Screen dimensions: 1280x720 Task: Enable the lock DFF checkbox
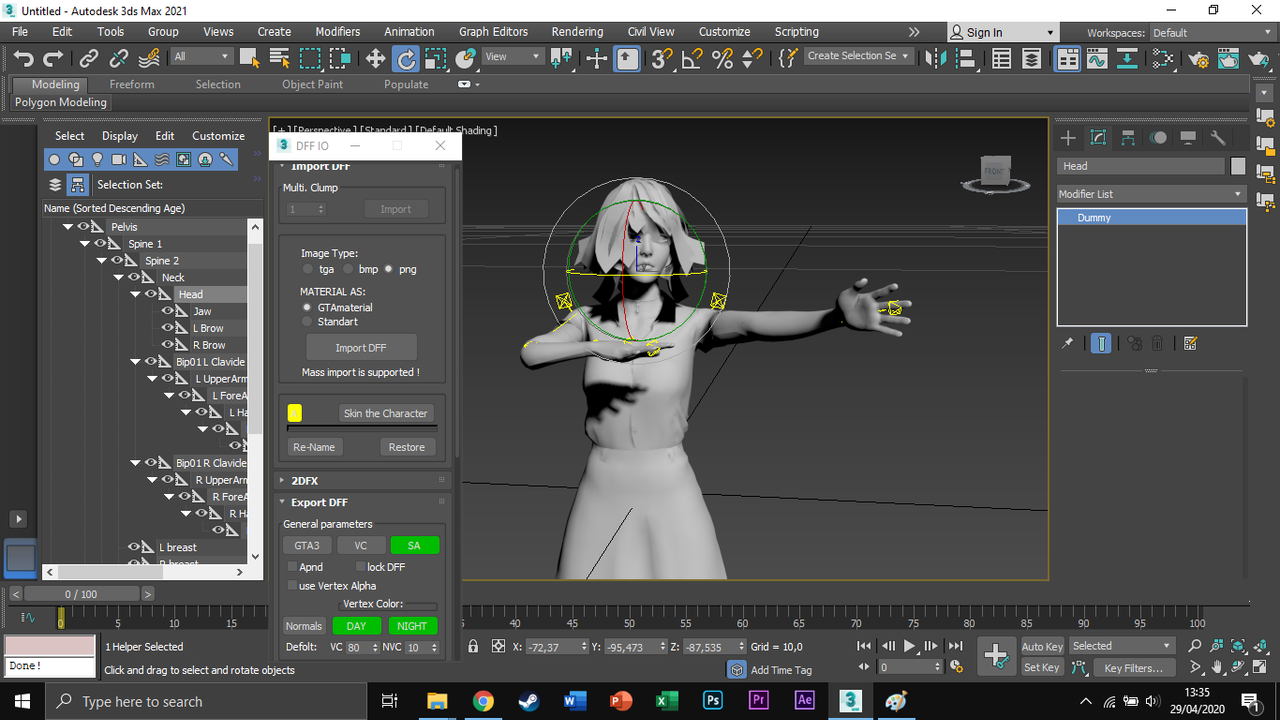[360, 567]
